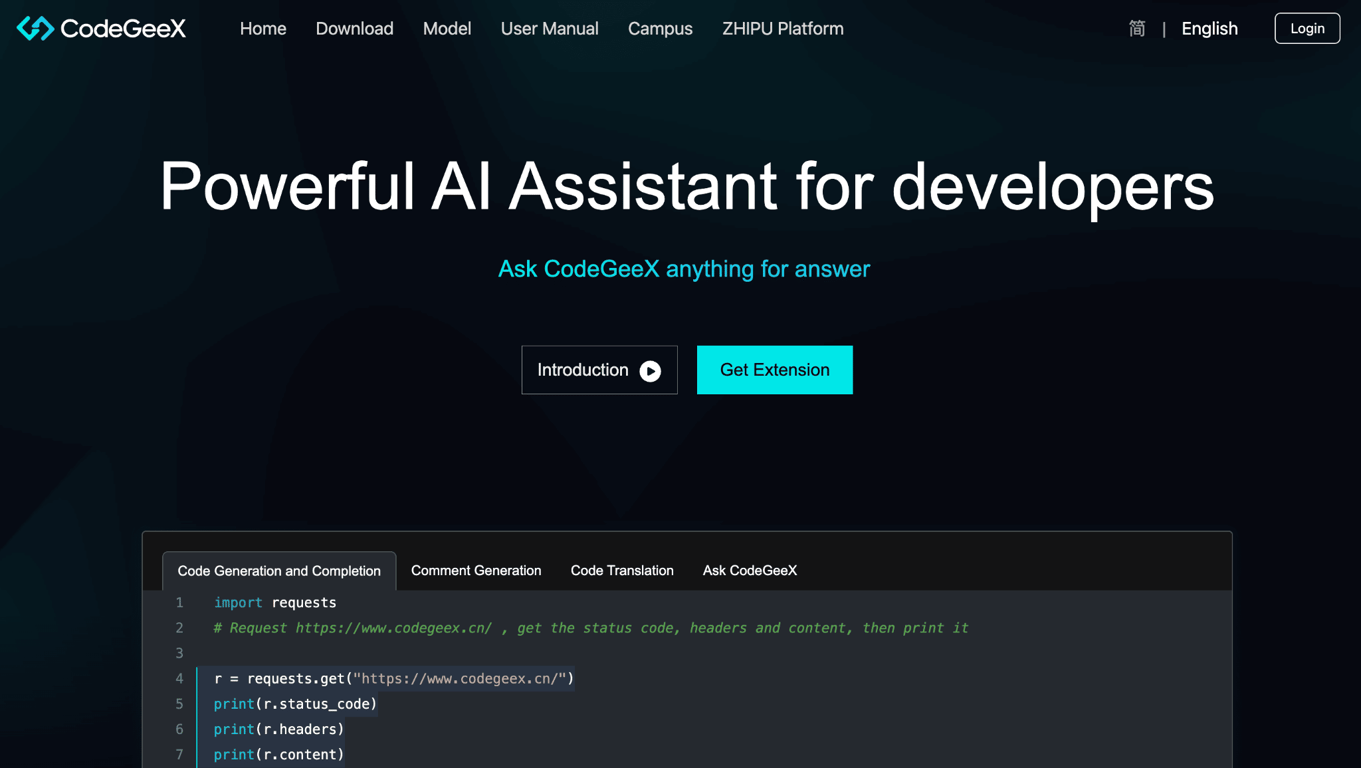Click the 'Ask CodeGeeX anything for answer' subtitle
This screenshot has height=768, width=1361.
[684, 269]
